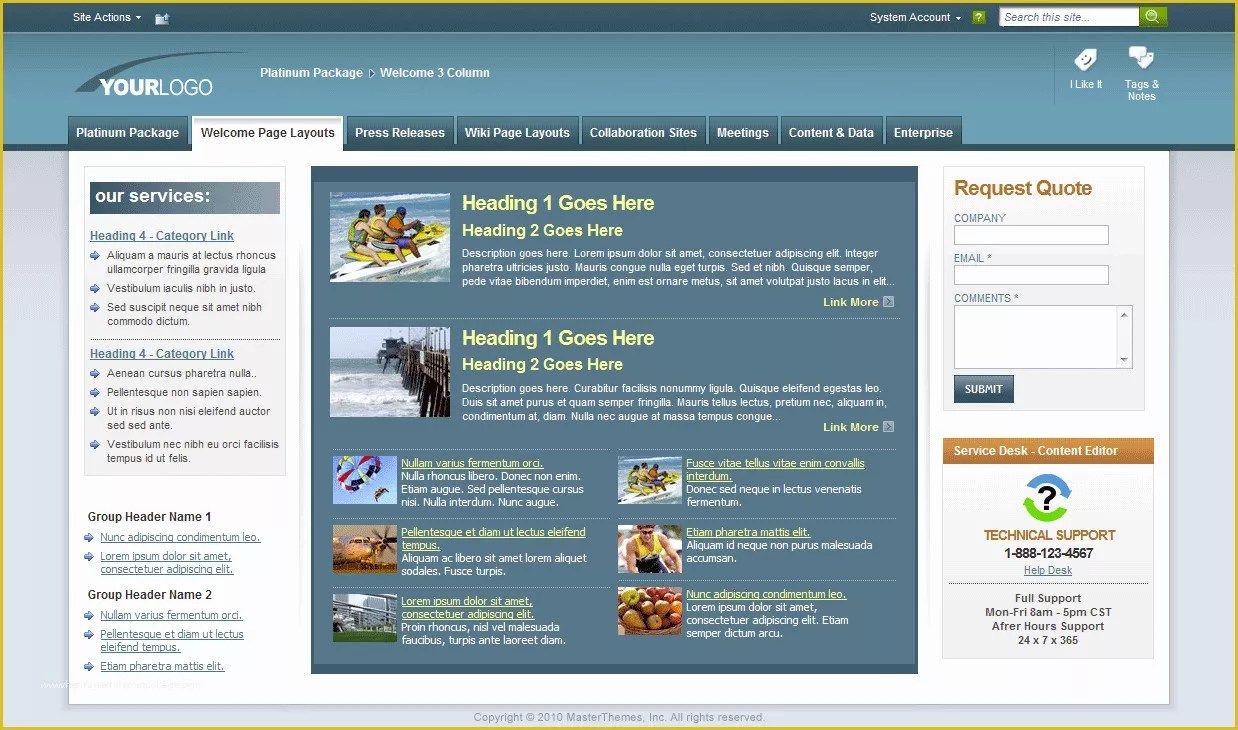The width and height of the screenshot is (1238, 730).
Task: Click the Search this site field
Action: [x=1065, y=16]
